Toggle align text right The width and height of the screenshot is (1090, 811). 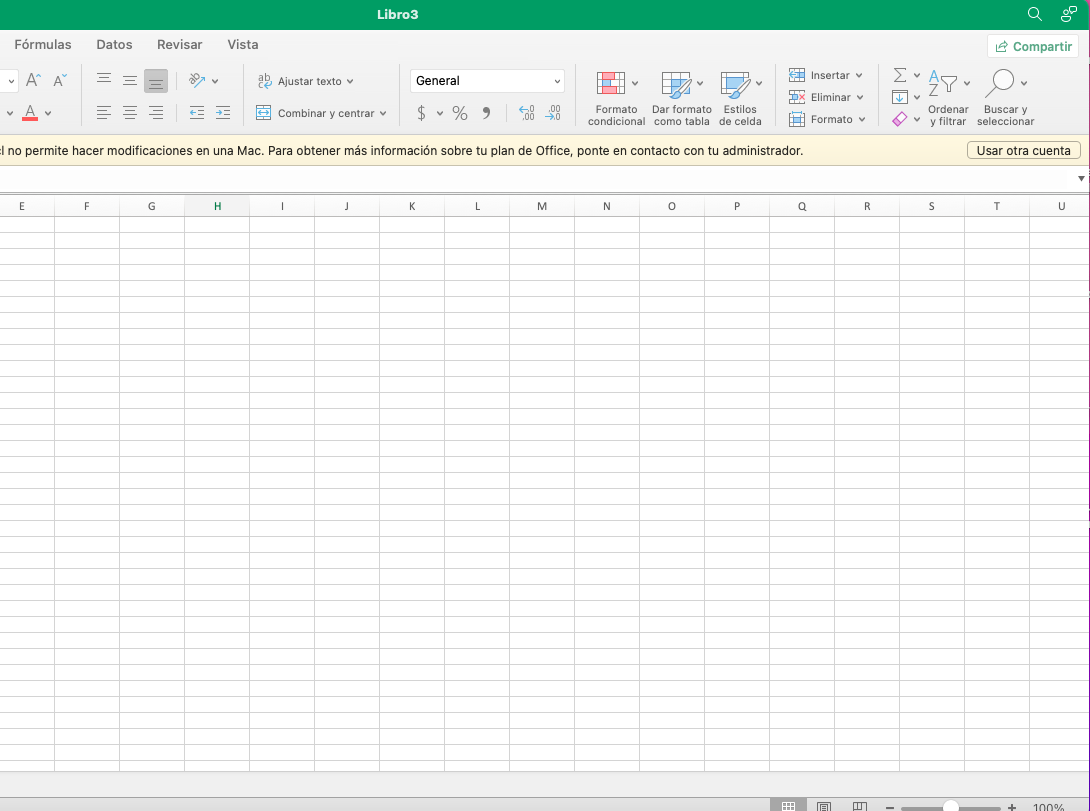(x=156, y=113)
